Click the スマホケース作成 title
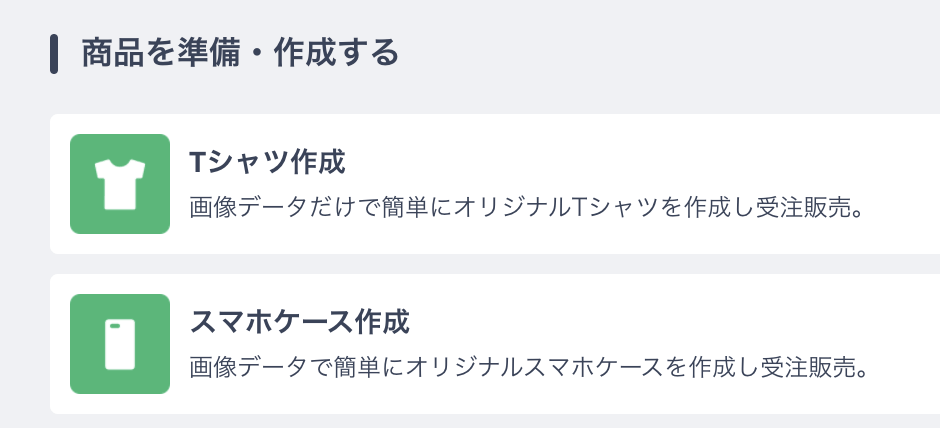940x428 pixels. coord(299,323)
